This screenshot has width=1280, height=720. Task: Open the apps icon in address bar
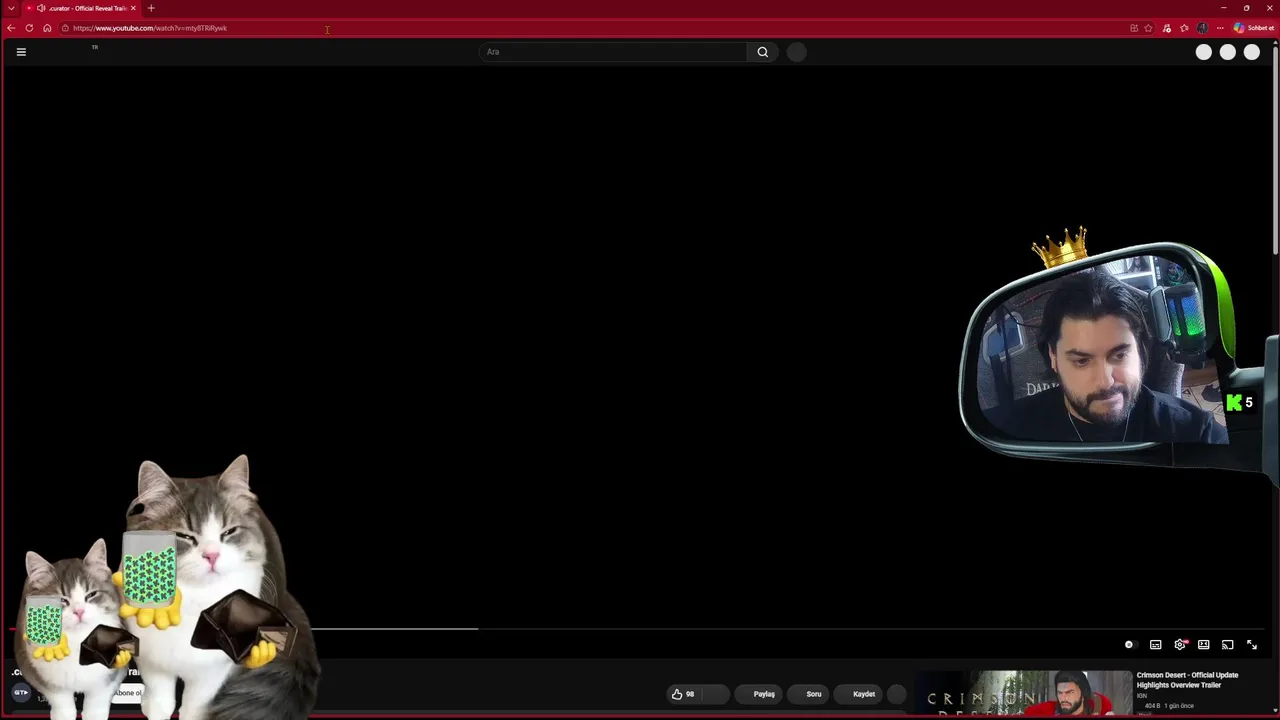point(1134,28)
